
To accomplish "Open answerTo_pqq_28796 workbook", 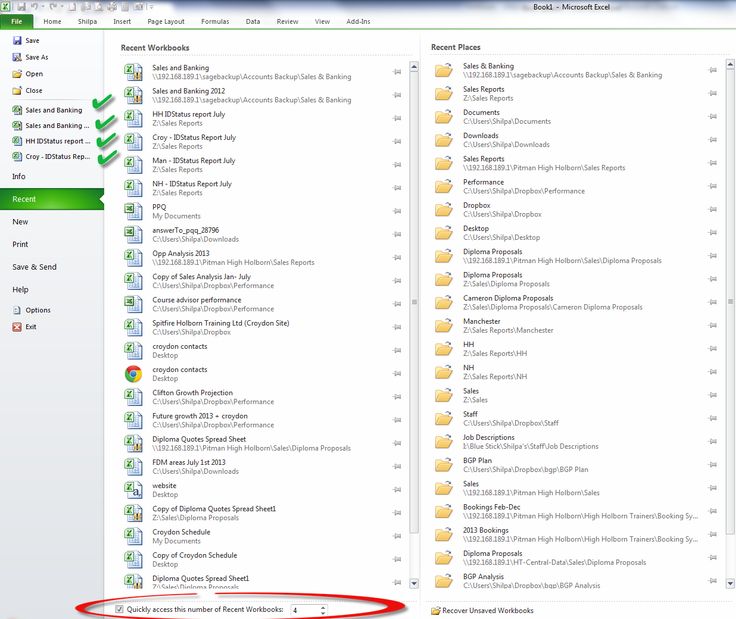I will click(x=262, y=235).
